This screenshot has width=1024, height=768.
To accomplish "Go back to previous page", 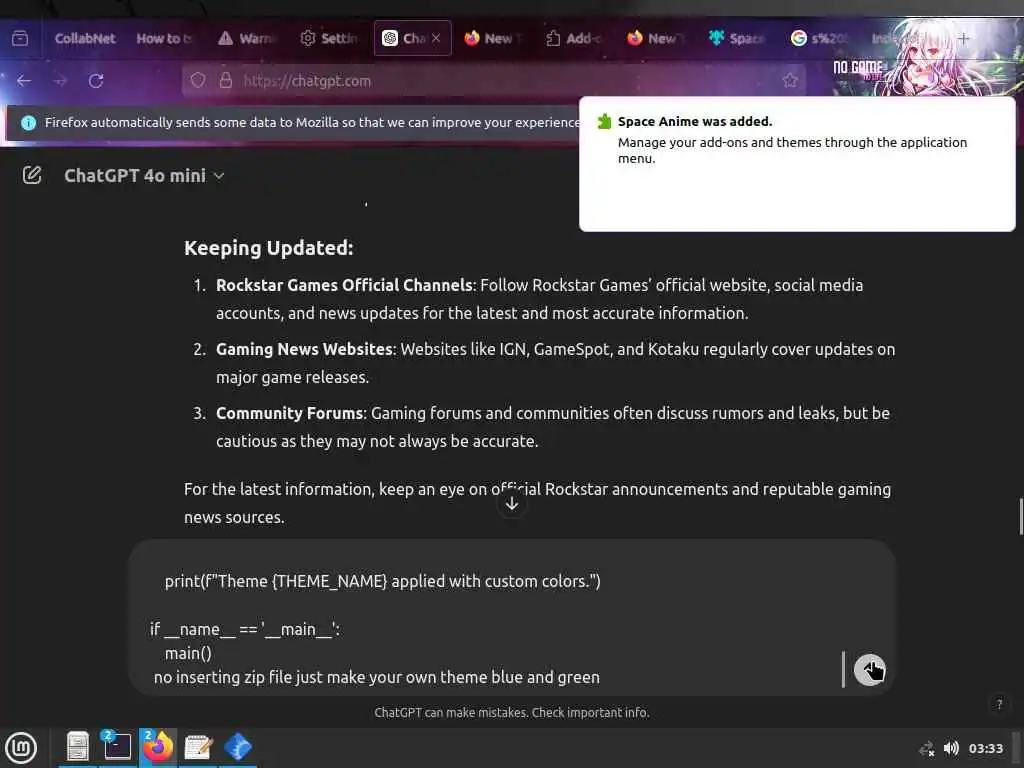I will (24, 81).
